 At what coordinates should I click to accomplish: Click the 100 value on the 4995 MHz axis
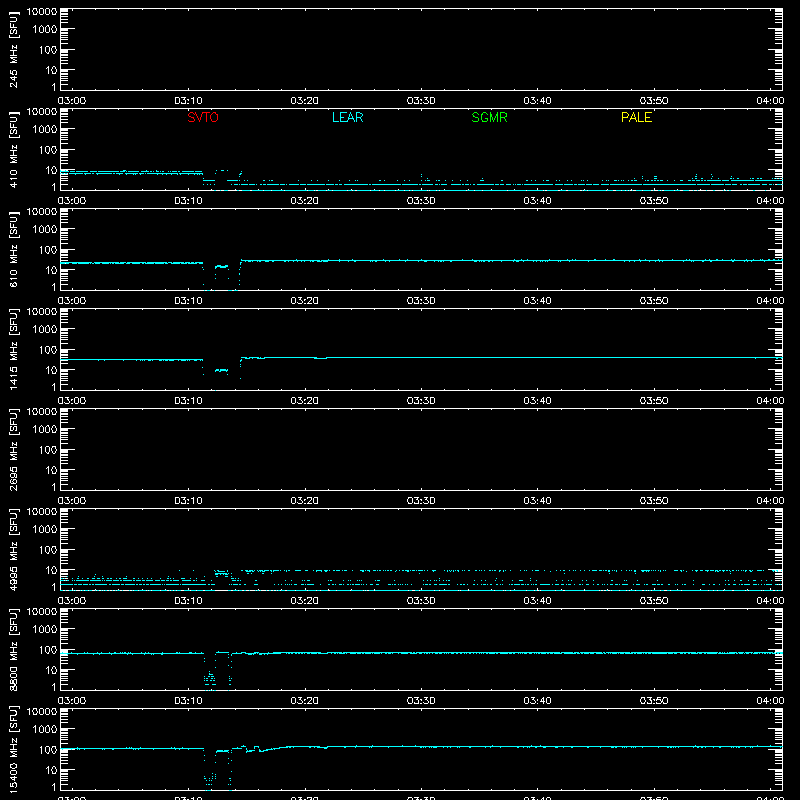pos(48,550)
